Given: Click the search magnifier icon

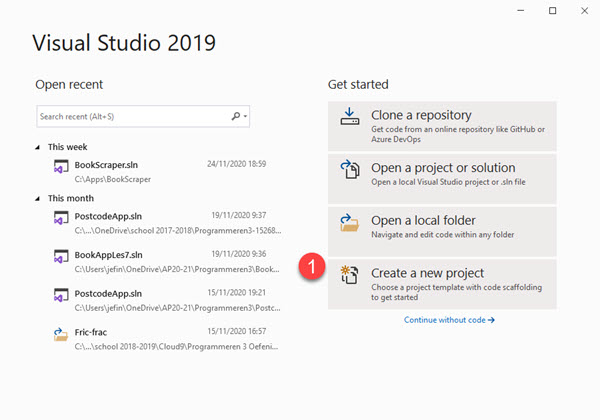Looking at the screenshot, I should [236, 116].
